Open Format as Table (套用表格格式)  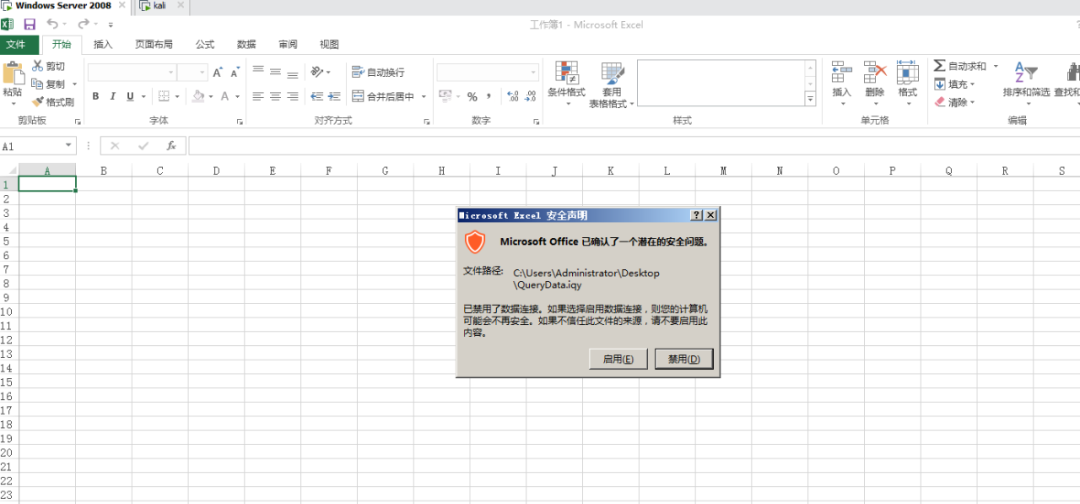612,85
